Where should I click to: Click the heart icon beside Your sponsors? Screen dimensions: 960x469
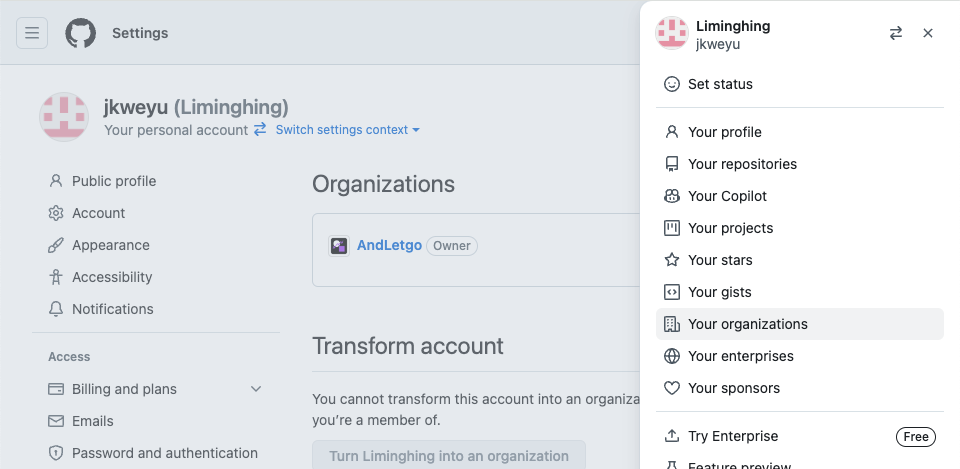coord(672,388)
